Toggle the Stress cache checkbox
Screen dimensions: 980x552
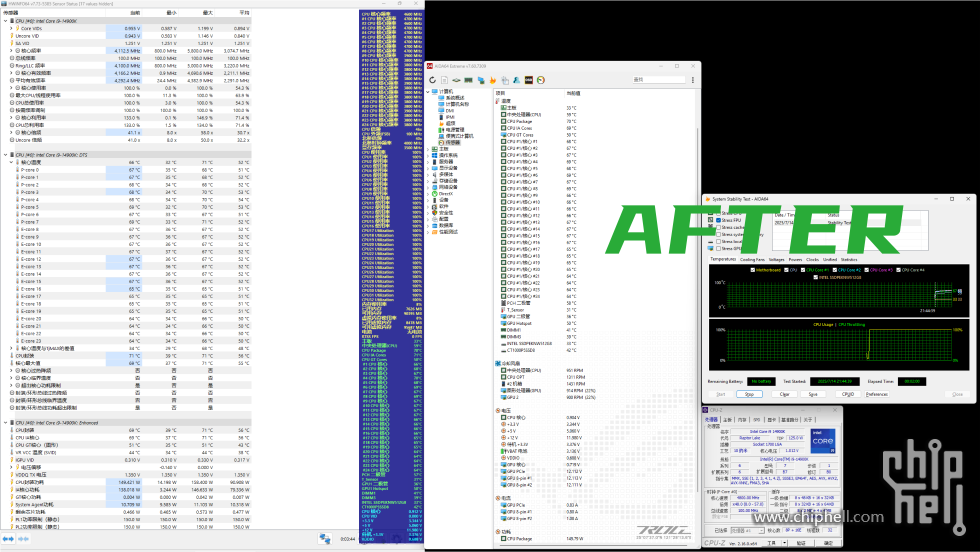point(718,228)
